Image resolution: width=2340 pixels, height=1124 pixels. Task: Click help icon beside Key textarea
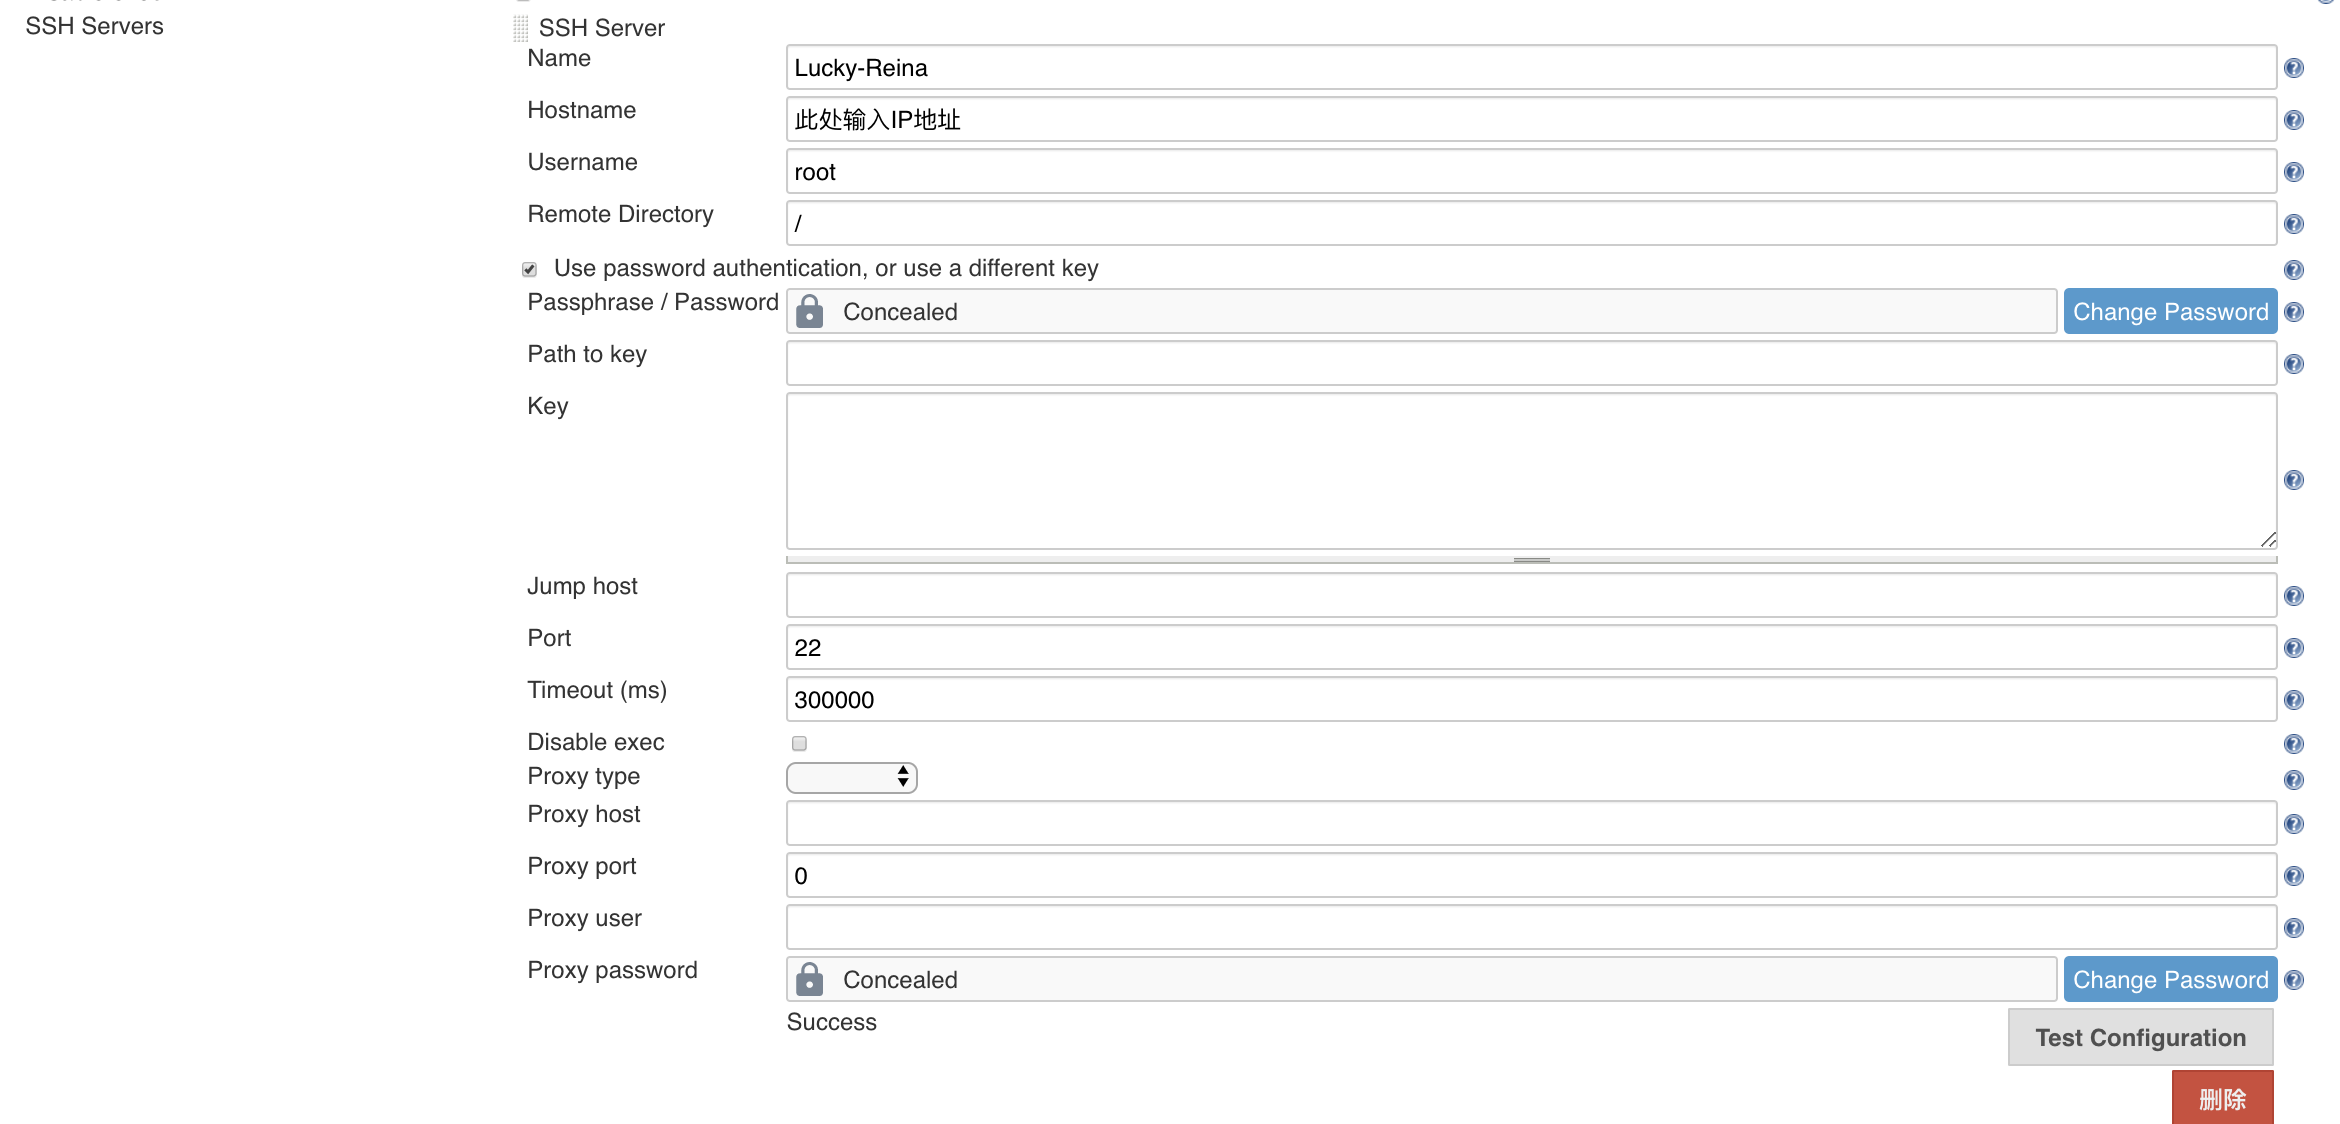(2294, 480)
